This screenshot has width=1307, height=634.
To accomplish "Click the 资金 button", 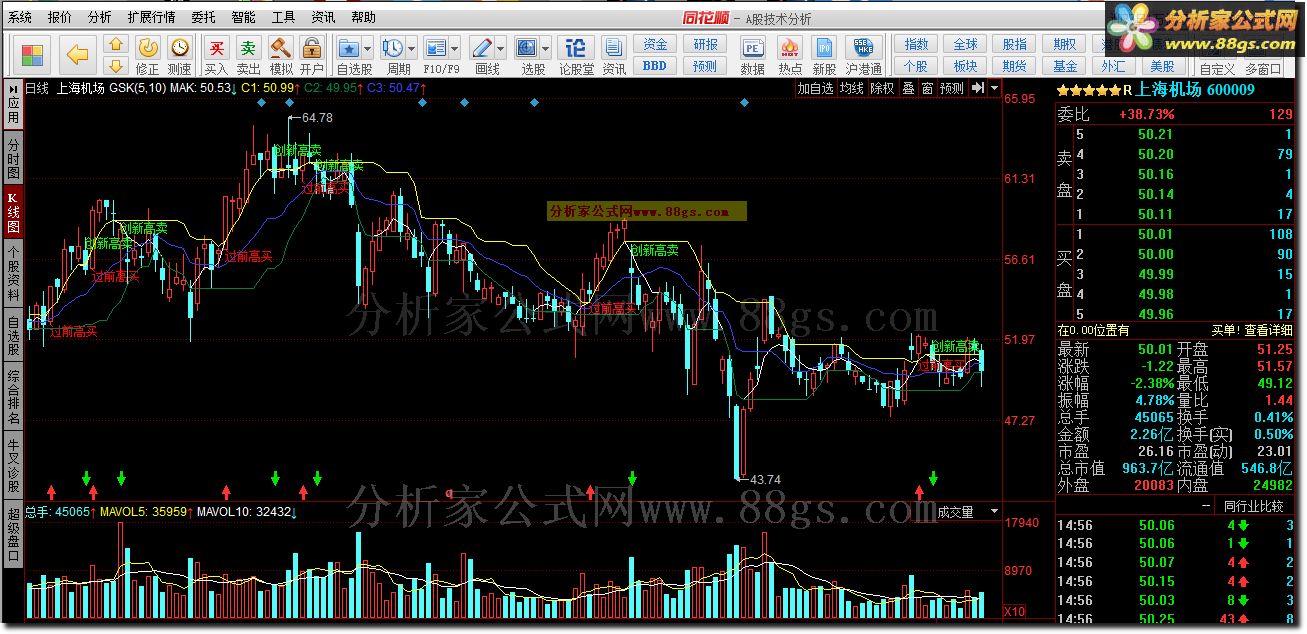I will (x=655, y=45).
